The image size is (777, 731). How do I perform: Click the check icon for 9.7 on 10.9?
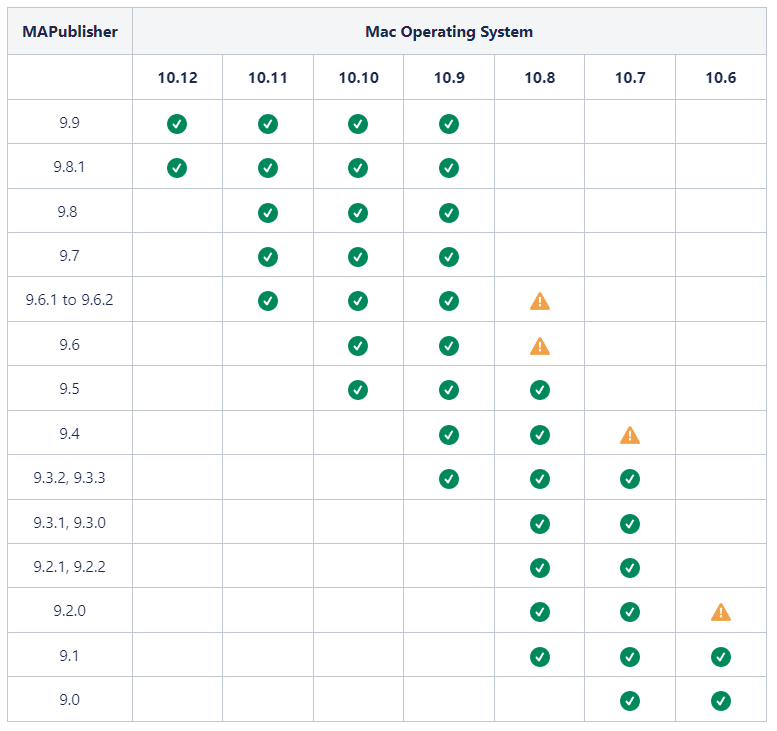[449, 257]
